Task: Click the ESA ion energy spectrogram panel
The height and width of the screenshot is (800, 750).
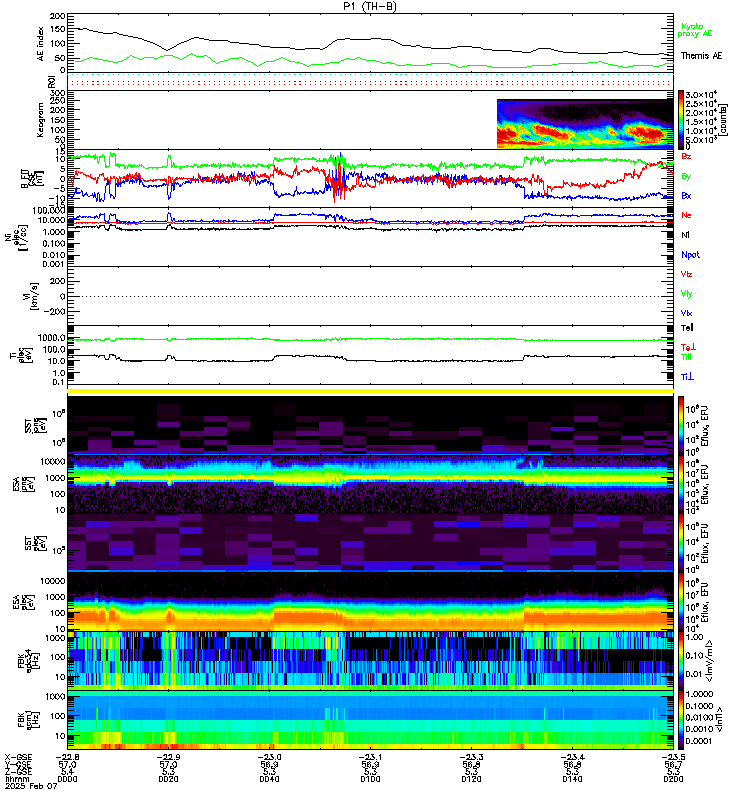Action: click(370, 485)
